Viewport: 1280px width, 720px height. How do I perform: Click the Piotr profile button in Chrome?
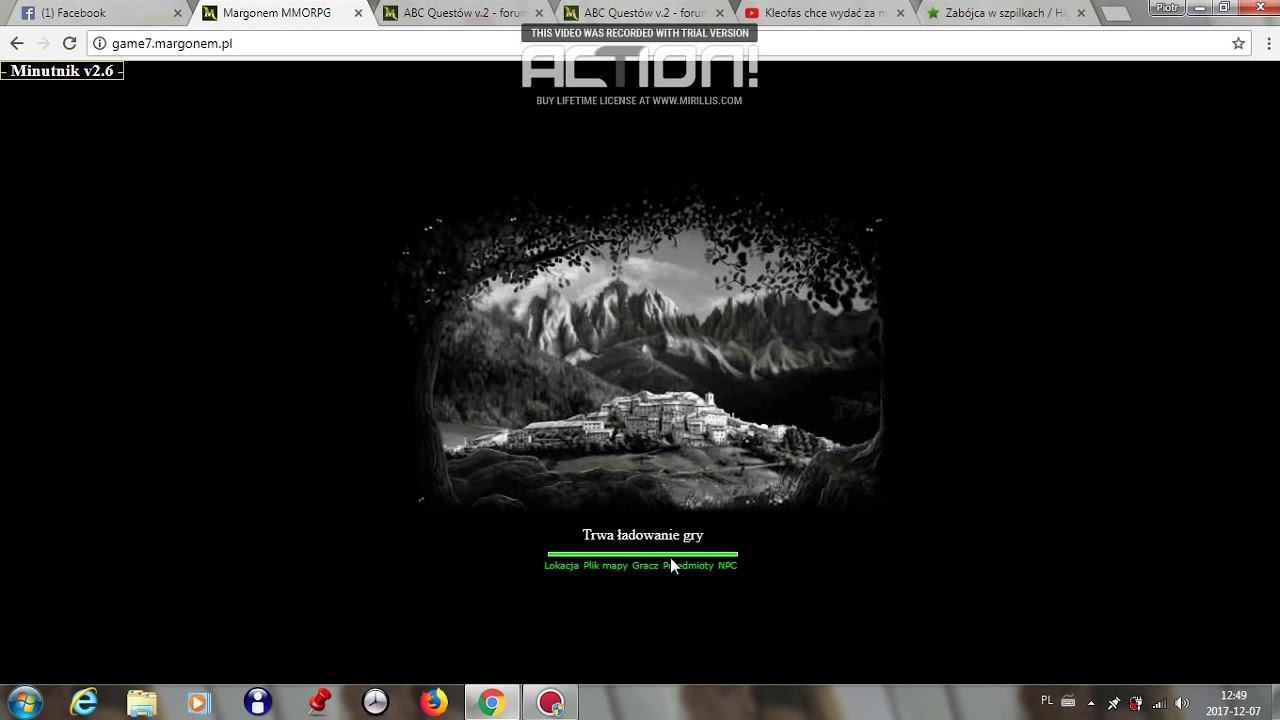tap(1167, 7)
